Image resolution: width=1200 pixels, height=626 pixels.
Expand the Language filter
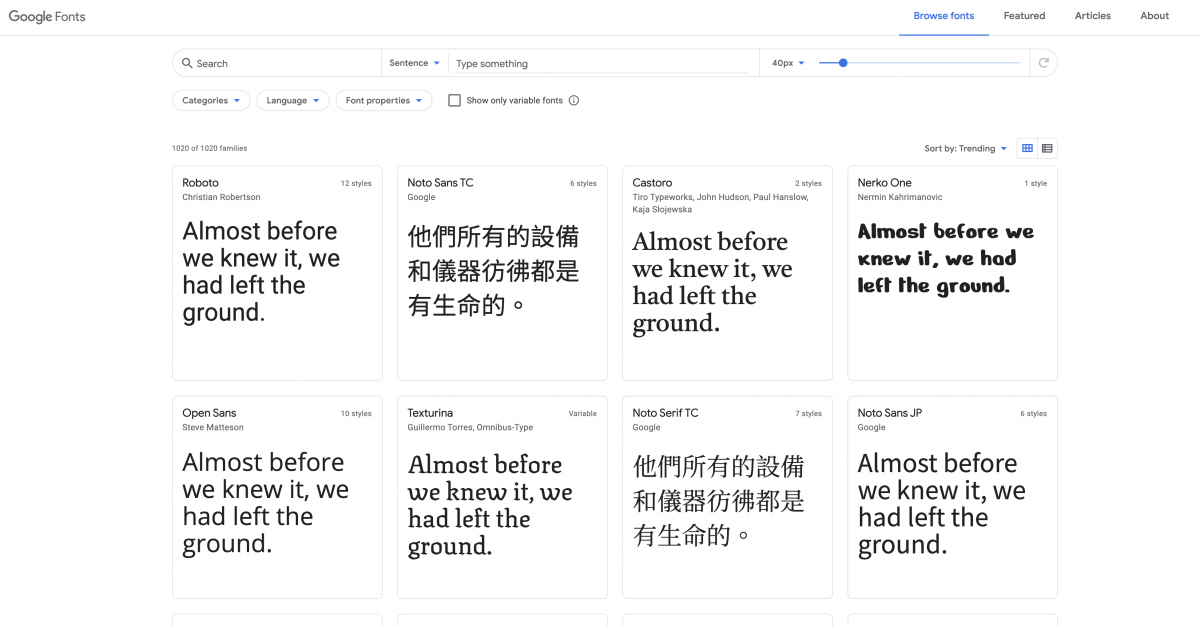pos(293,100)
